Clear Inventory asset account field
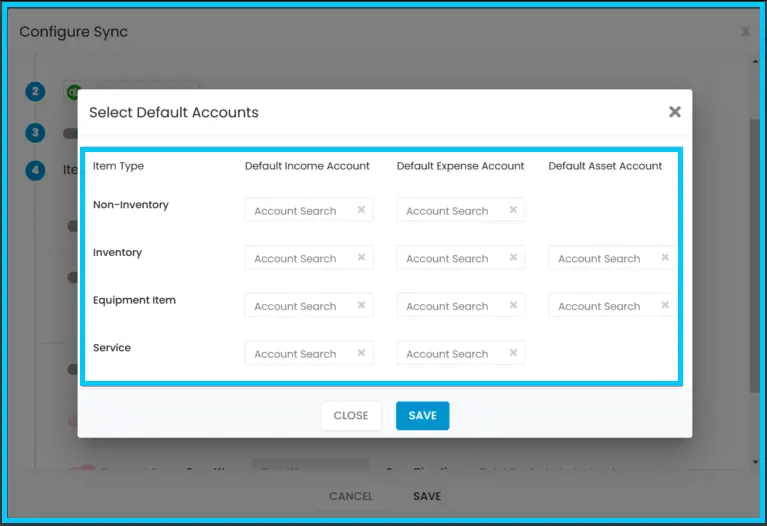The image size is (767, 526). point(665,257)
